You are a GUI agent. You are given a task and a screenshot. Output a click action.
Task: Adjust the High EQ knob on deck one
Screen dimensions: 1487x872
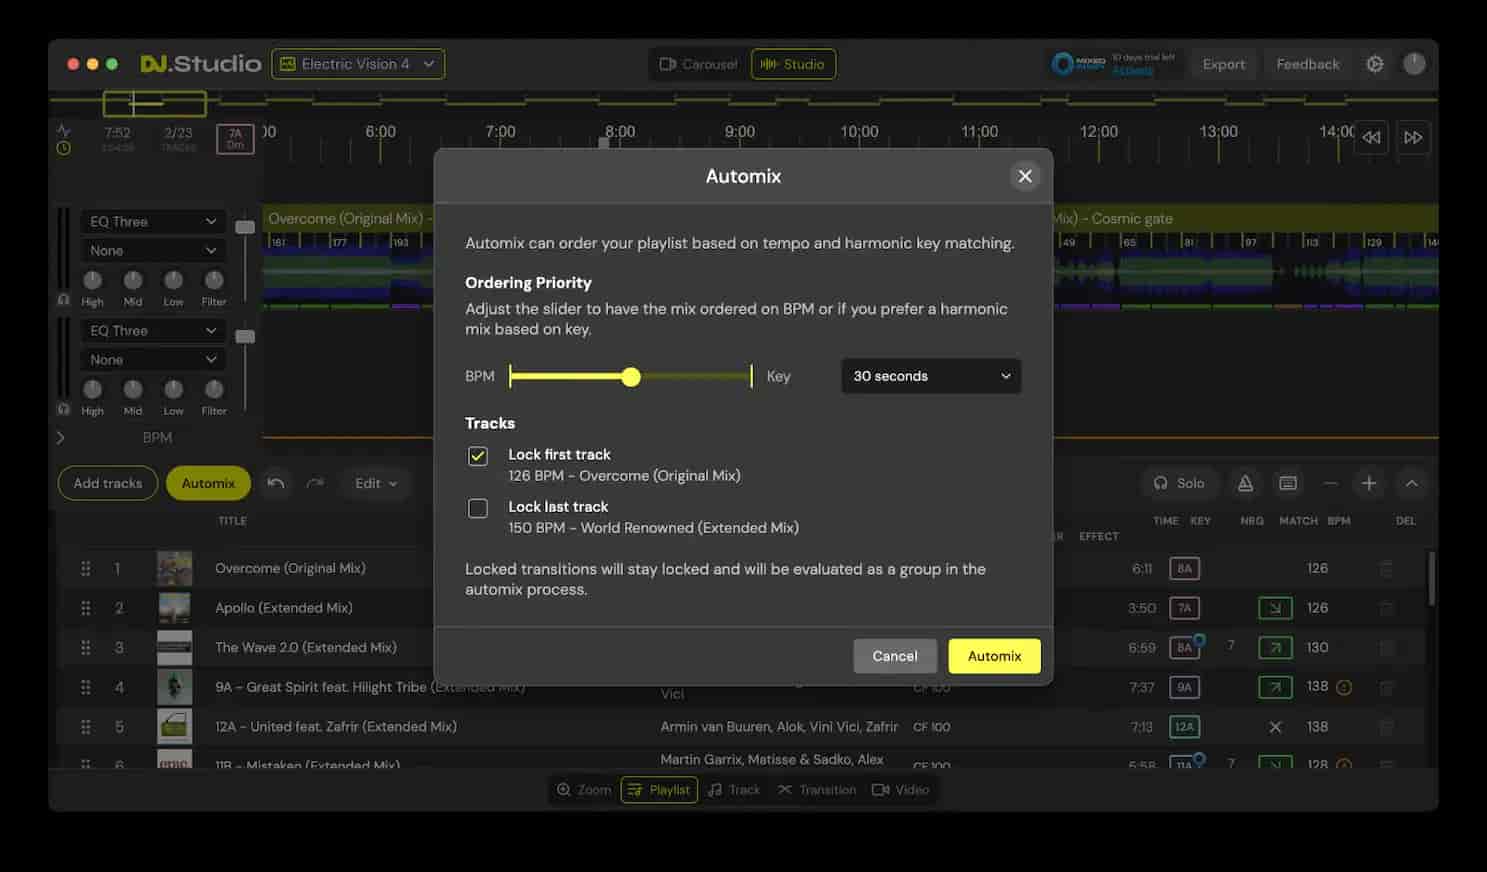point(92,281)
